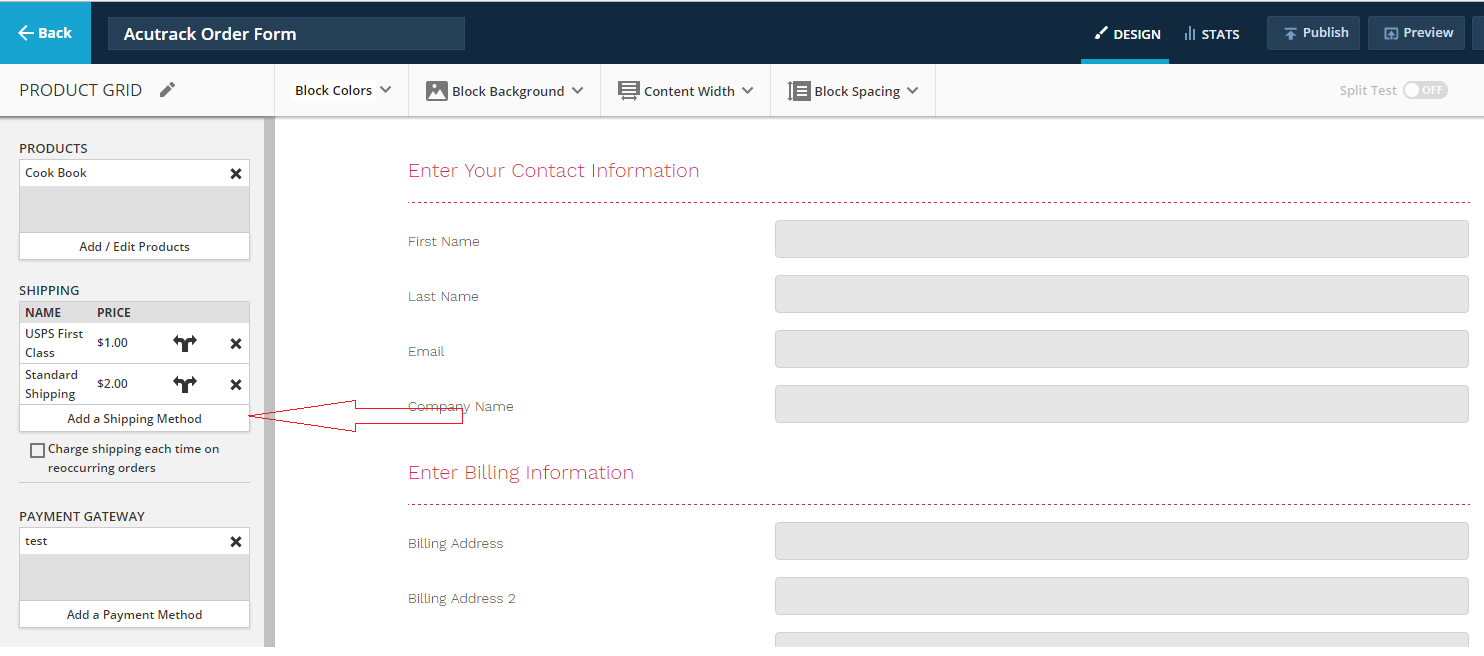Expand the Content Width dropdown

tap(685, 91)
